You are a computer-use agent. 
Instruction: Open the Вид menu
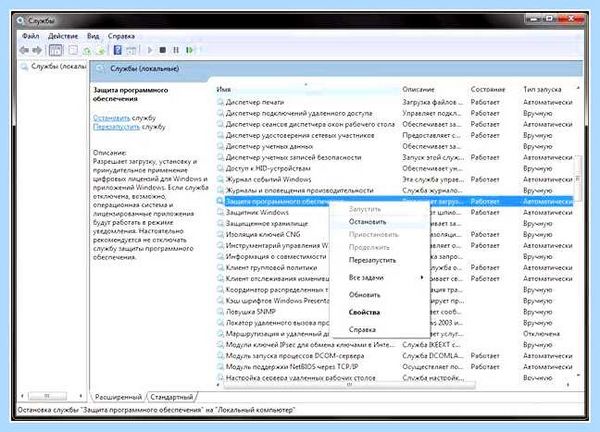[x=93, y=36]
